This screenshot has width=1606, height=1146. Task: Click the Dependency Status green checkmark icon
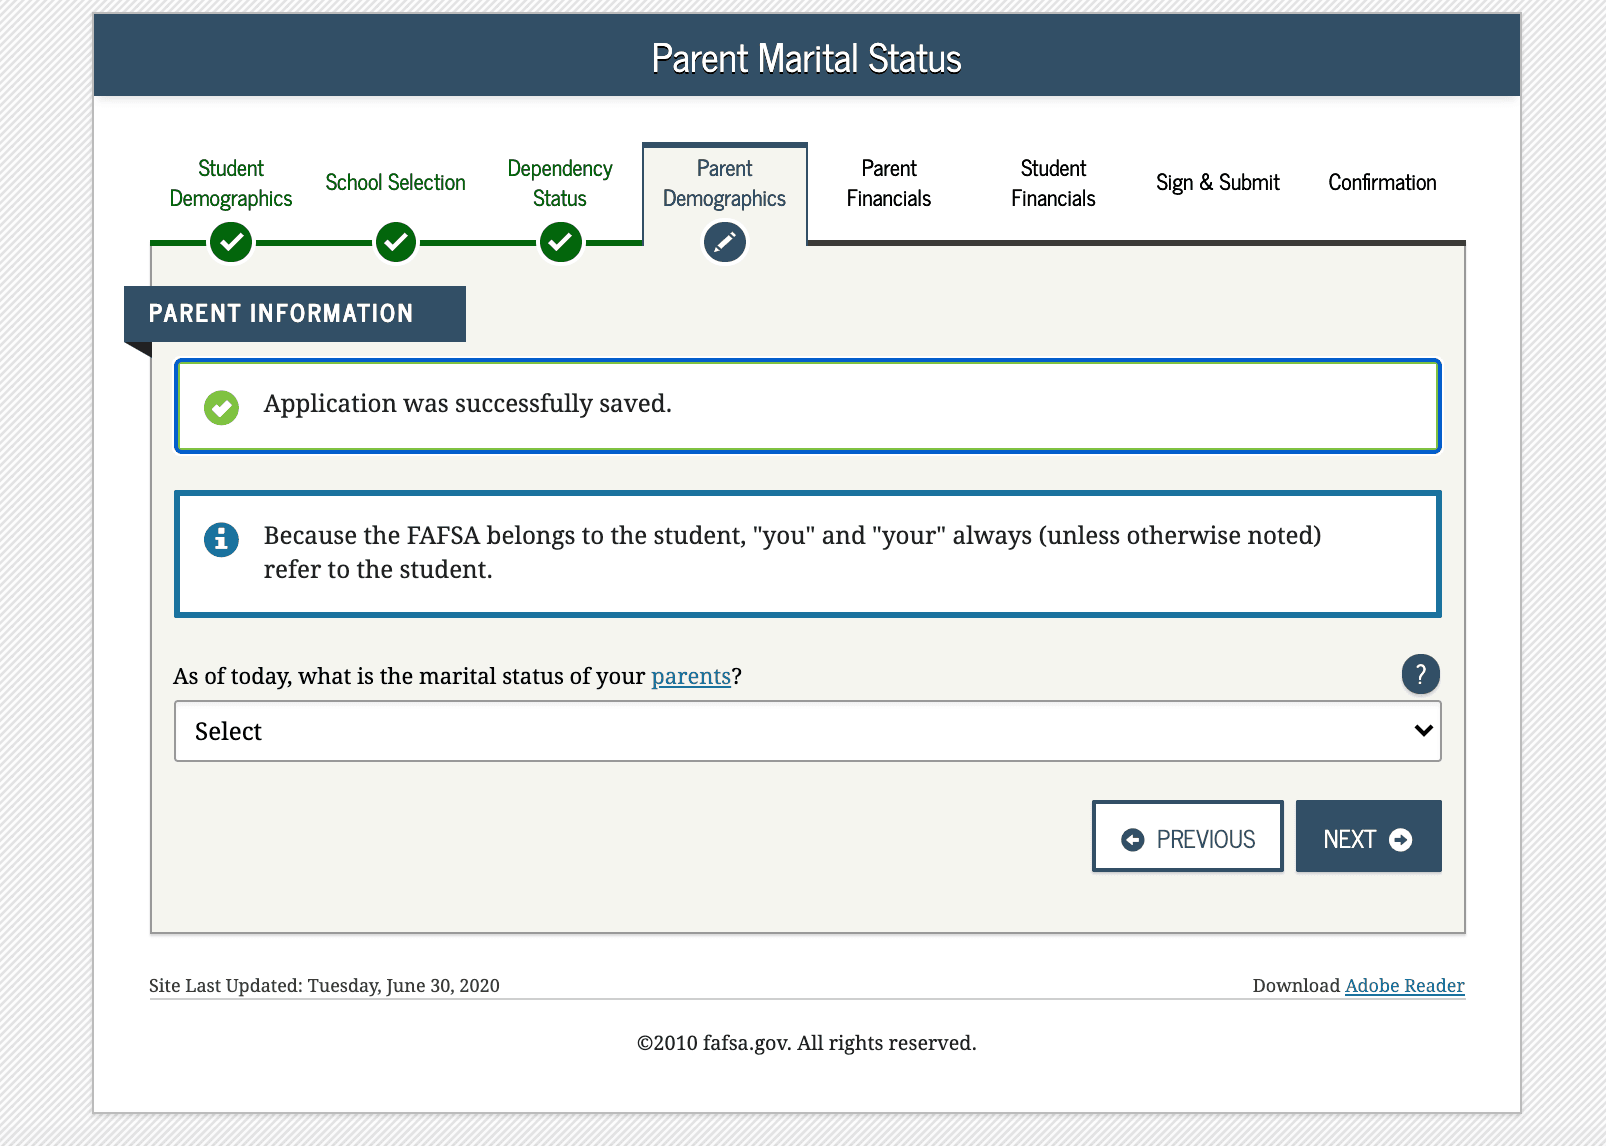(x=560, y=242)
